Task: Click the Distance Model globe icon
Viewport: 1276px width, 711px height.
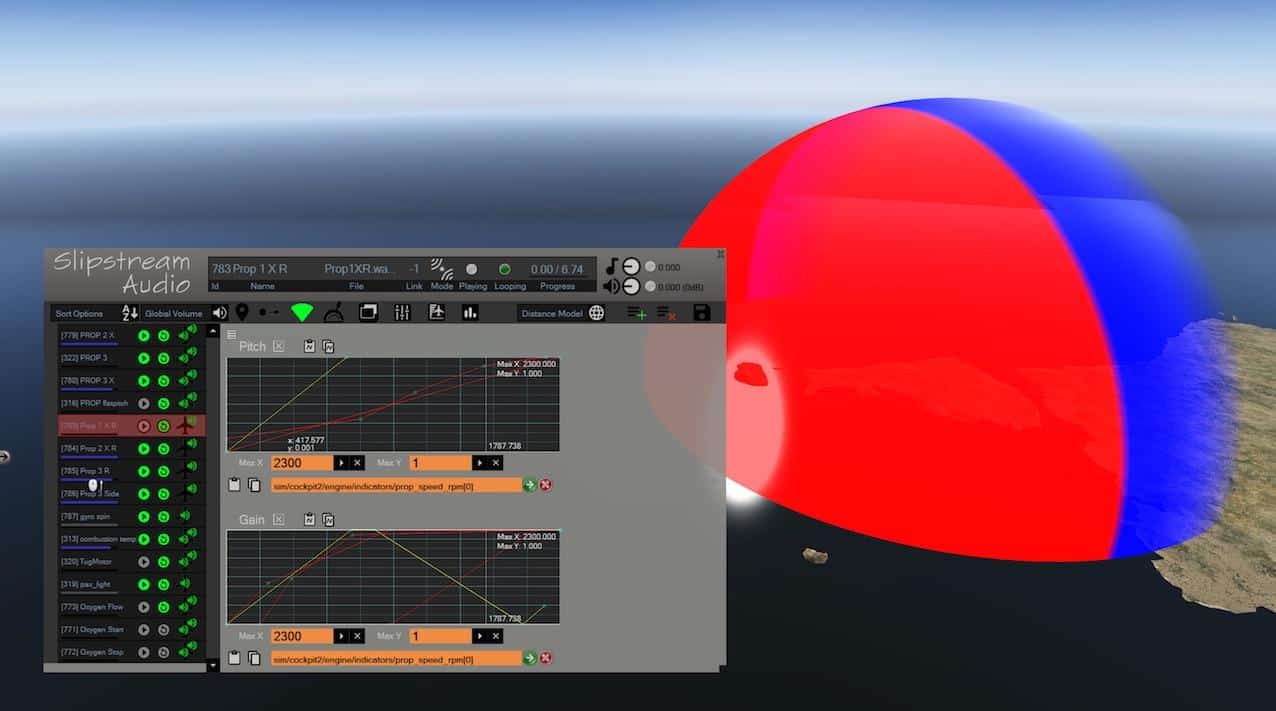Action: [x=597, y=313]
